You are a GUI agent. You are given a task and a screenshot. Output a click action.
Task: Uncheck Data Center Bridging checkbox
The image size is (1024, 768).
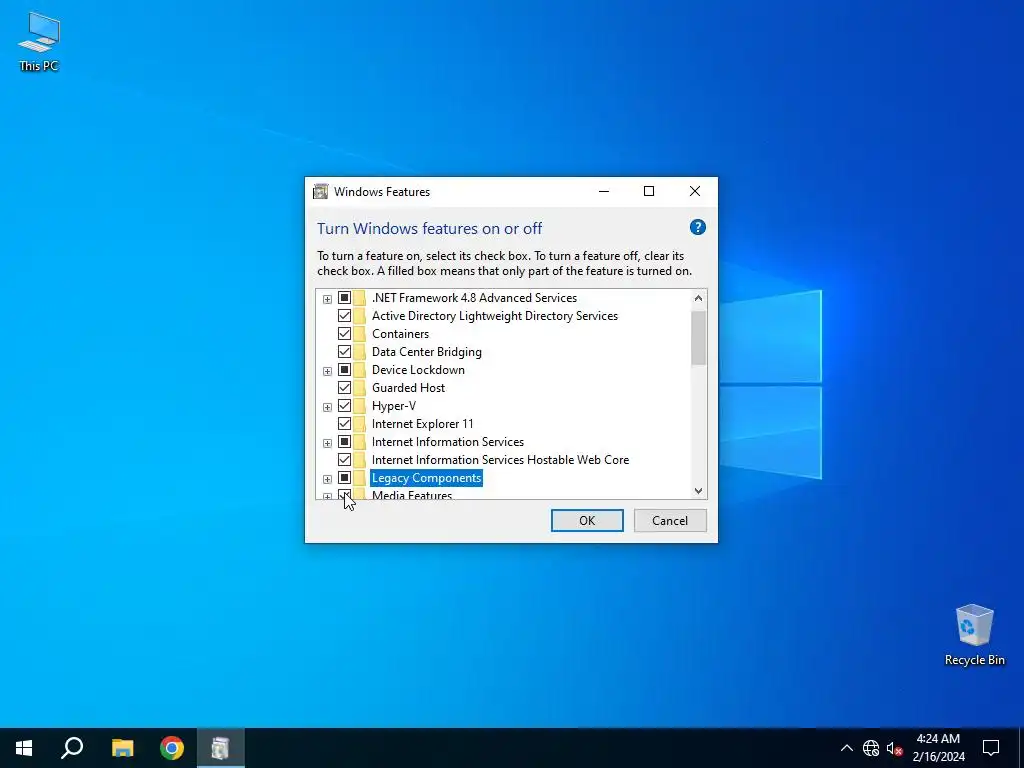344,352
